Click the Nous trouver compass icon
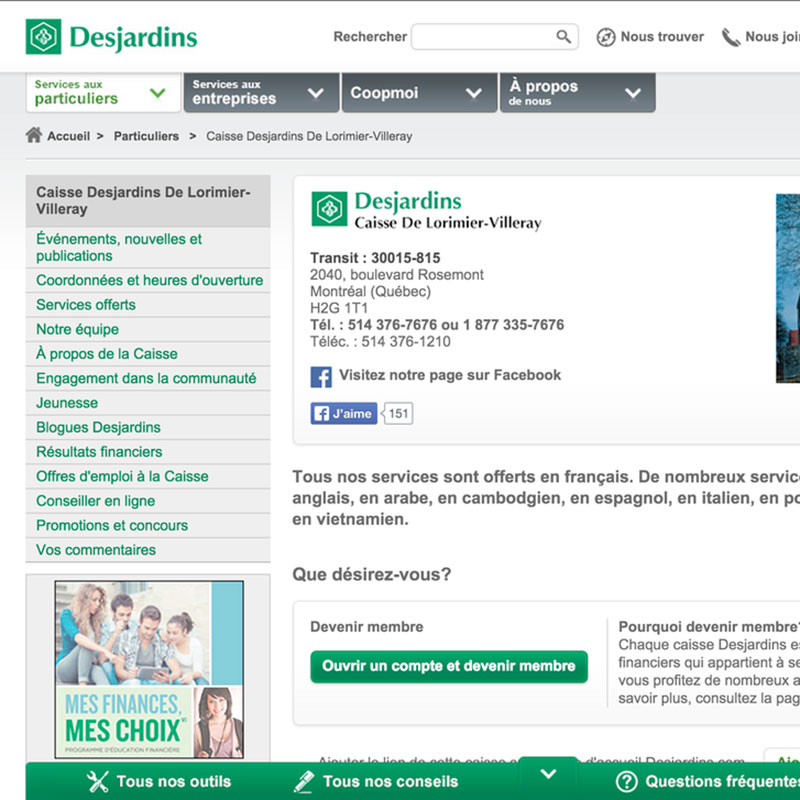Viewport: 800px width, 800px height. click(x=606, y=37)
